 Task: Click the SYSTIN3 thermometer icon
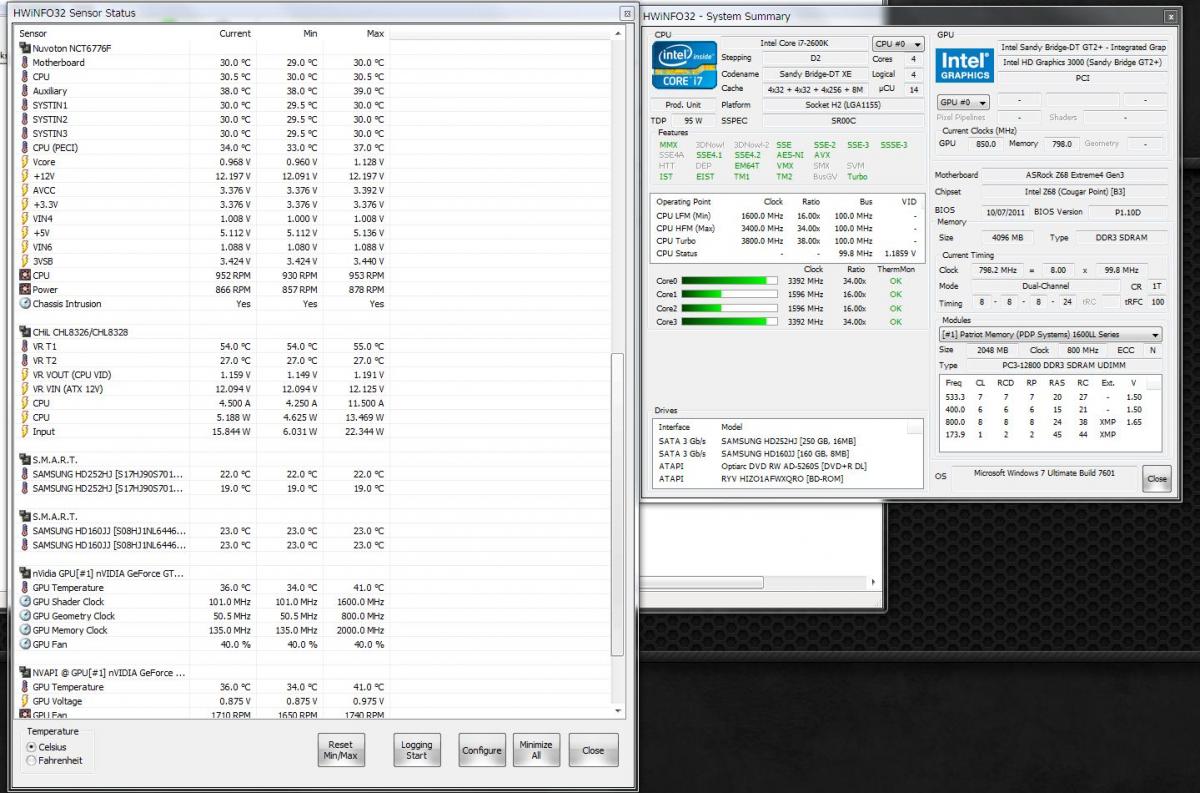pyautogui.click(x=25, y=133)
